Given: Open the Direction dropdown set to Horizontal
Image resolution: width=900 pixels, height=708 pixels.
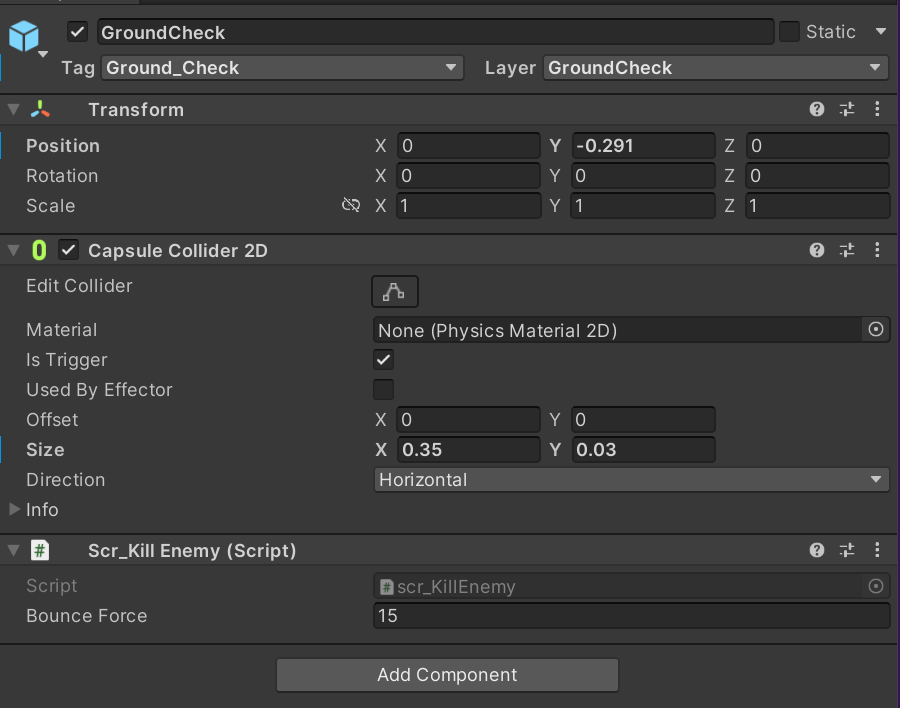Looking at the screenshot, I should pyautogui.click(x=631, y=480).
